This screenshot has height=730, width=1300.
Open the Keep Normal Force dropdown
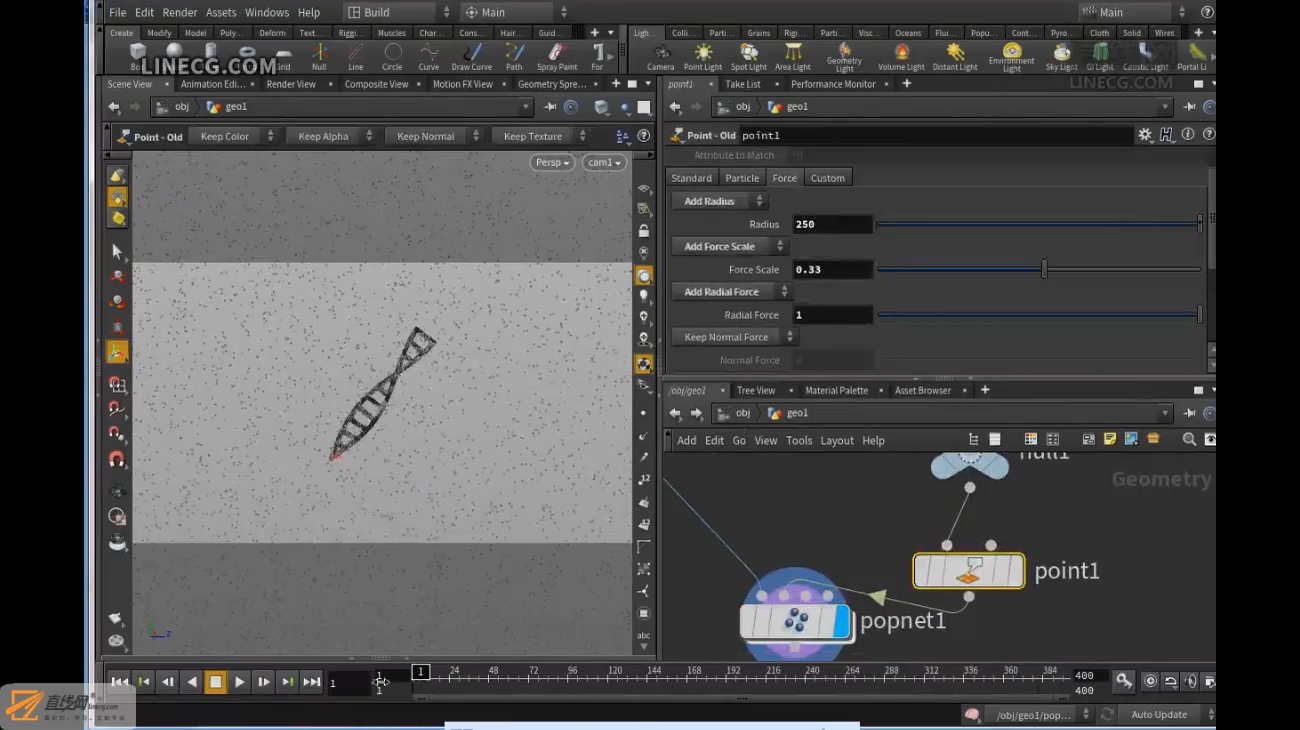(x=734, y=337)
